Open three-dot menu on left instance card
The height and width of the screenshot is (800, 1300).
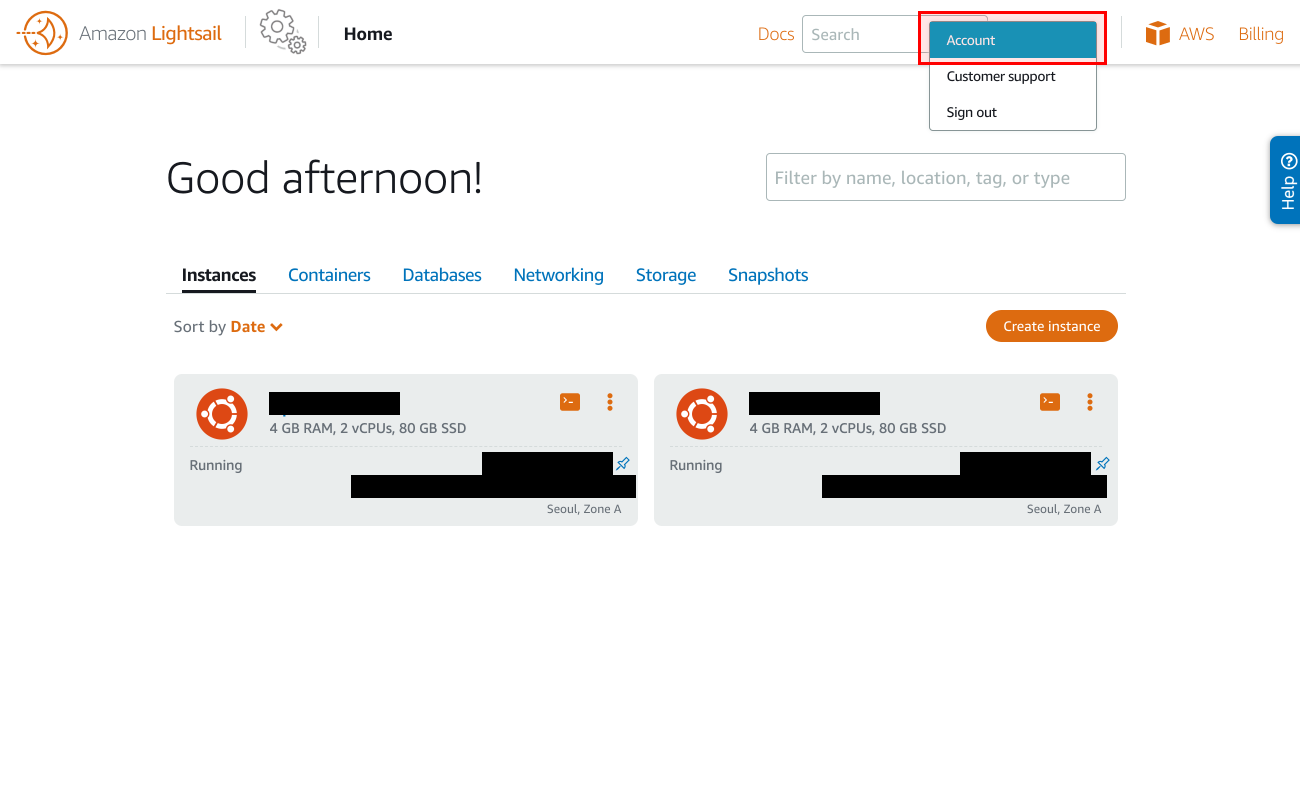pyautogui.click(x=610, y=402)
